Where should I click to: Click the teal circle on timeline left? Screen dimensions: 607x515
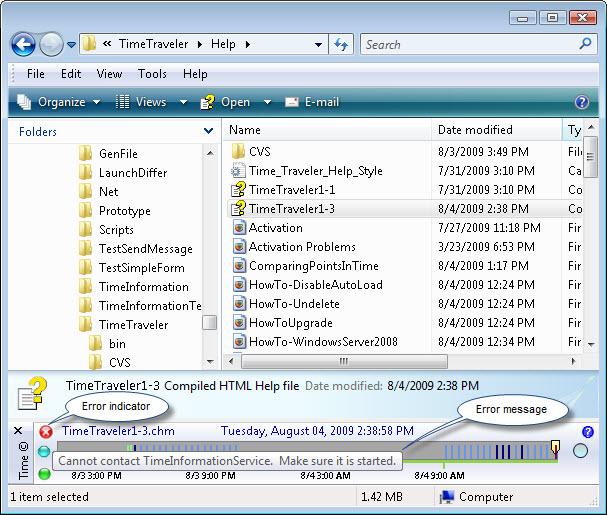(x=44, y=451)
